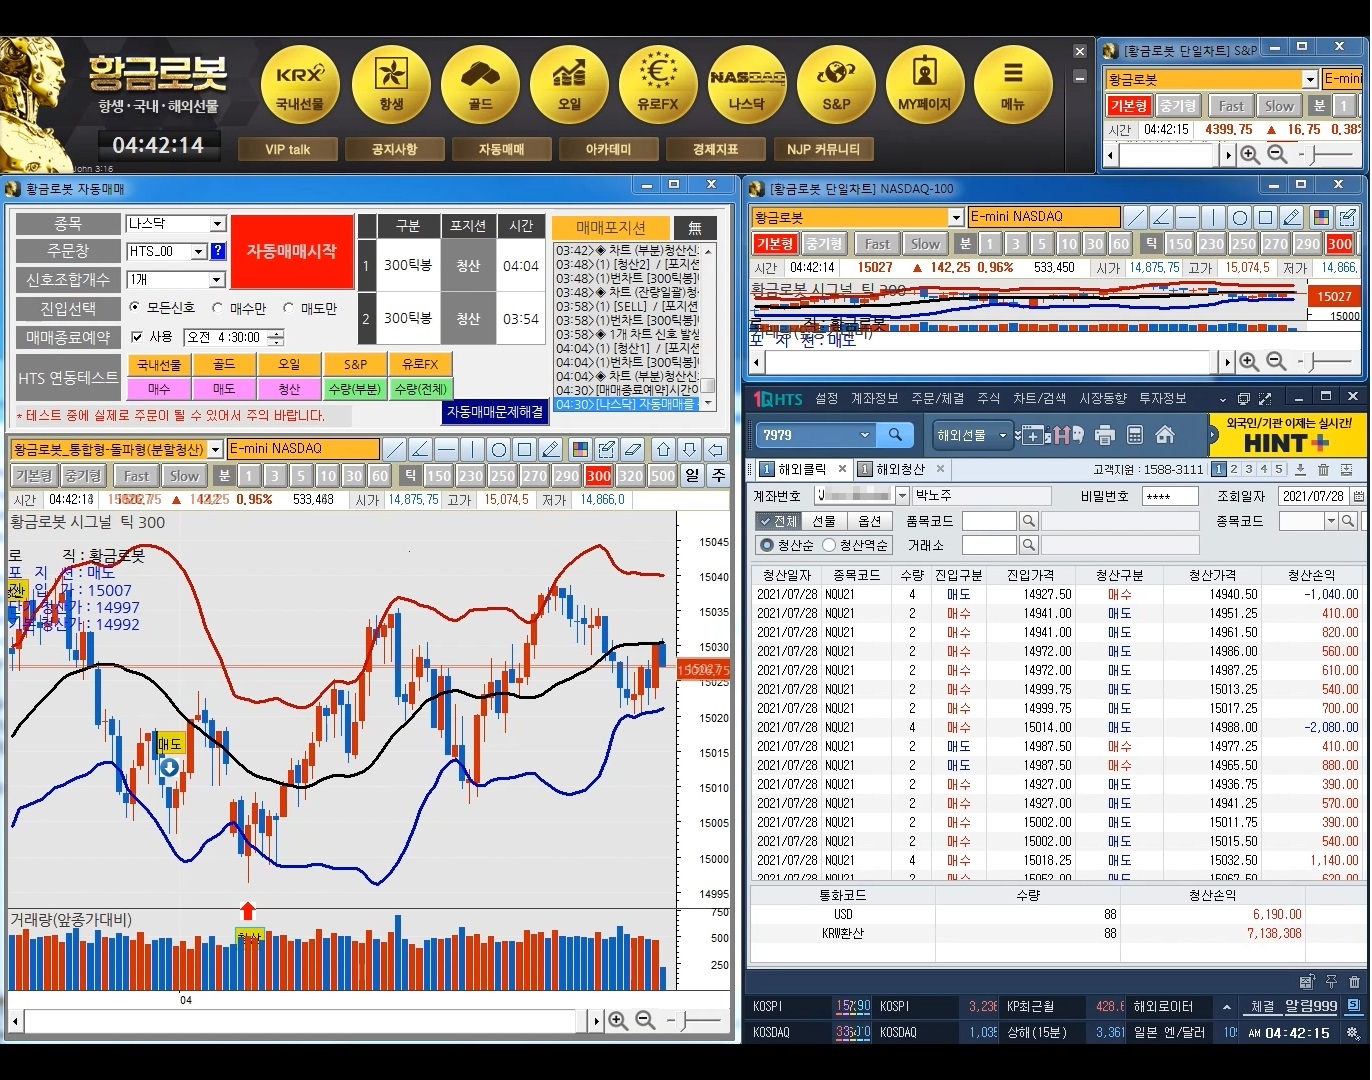Select 300 tick button in main chart
This screenshot has height=1080, width=1372.
point(598,476)
